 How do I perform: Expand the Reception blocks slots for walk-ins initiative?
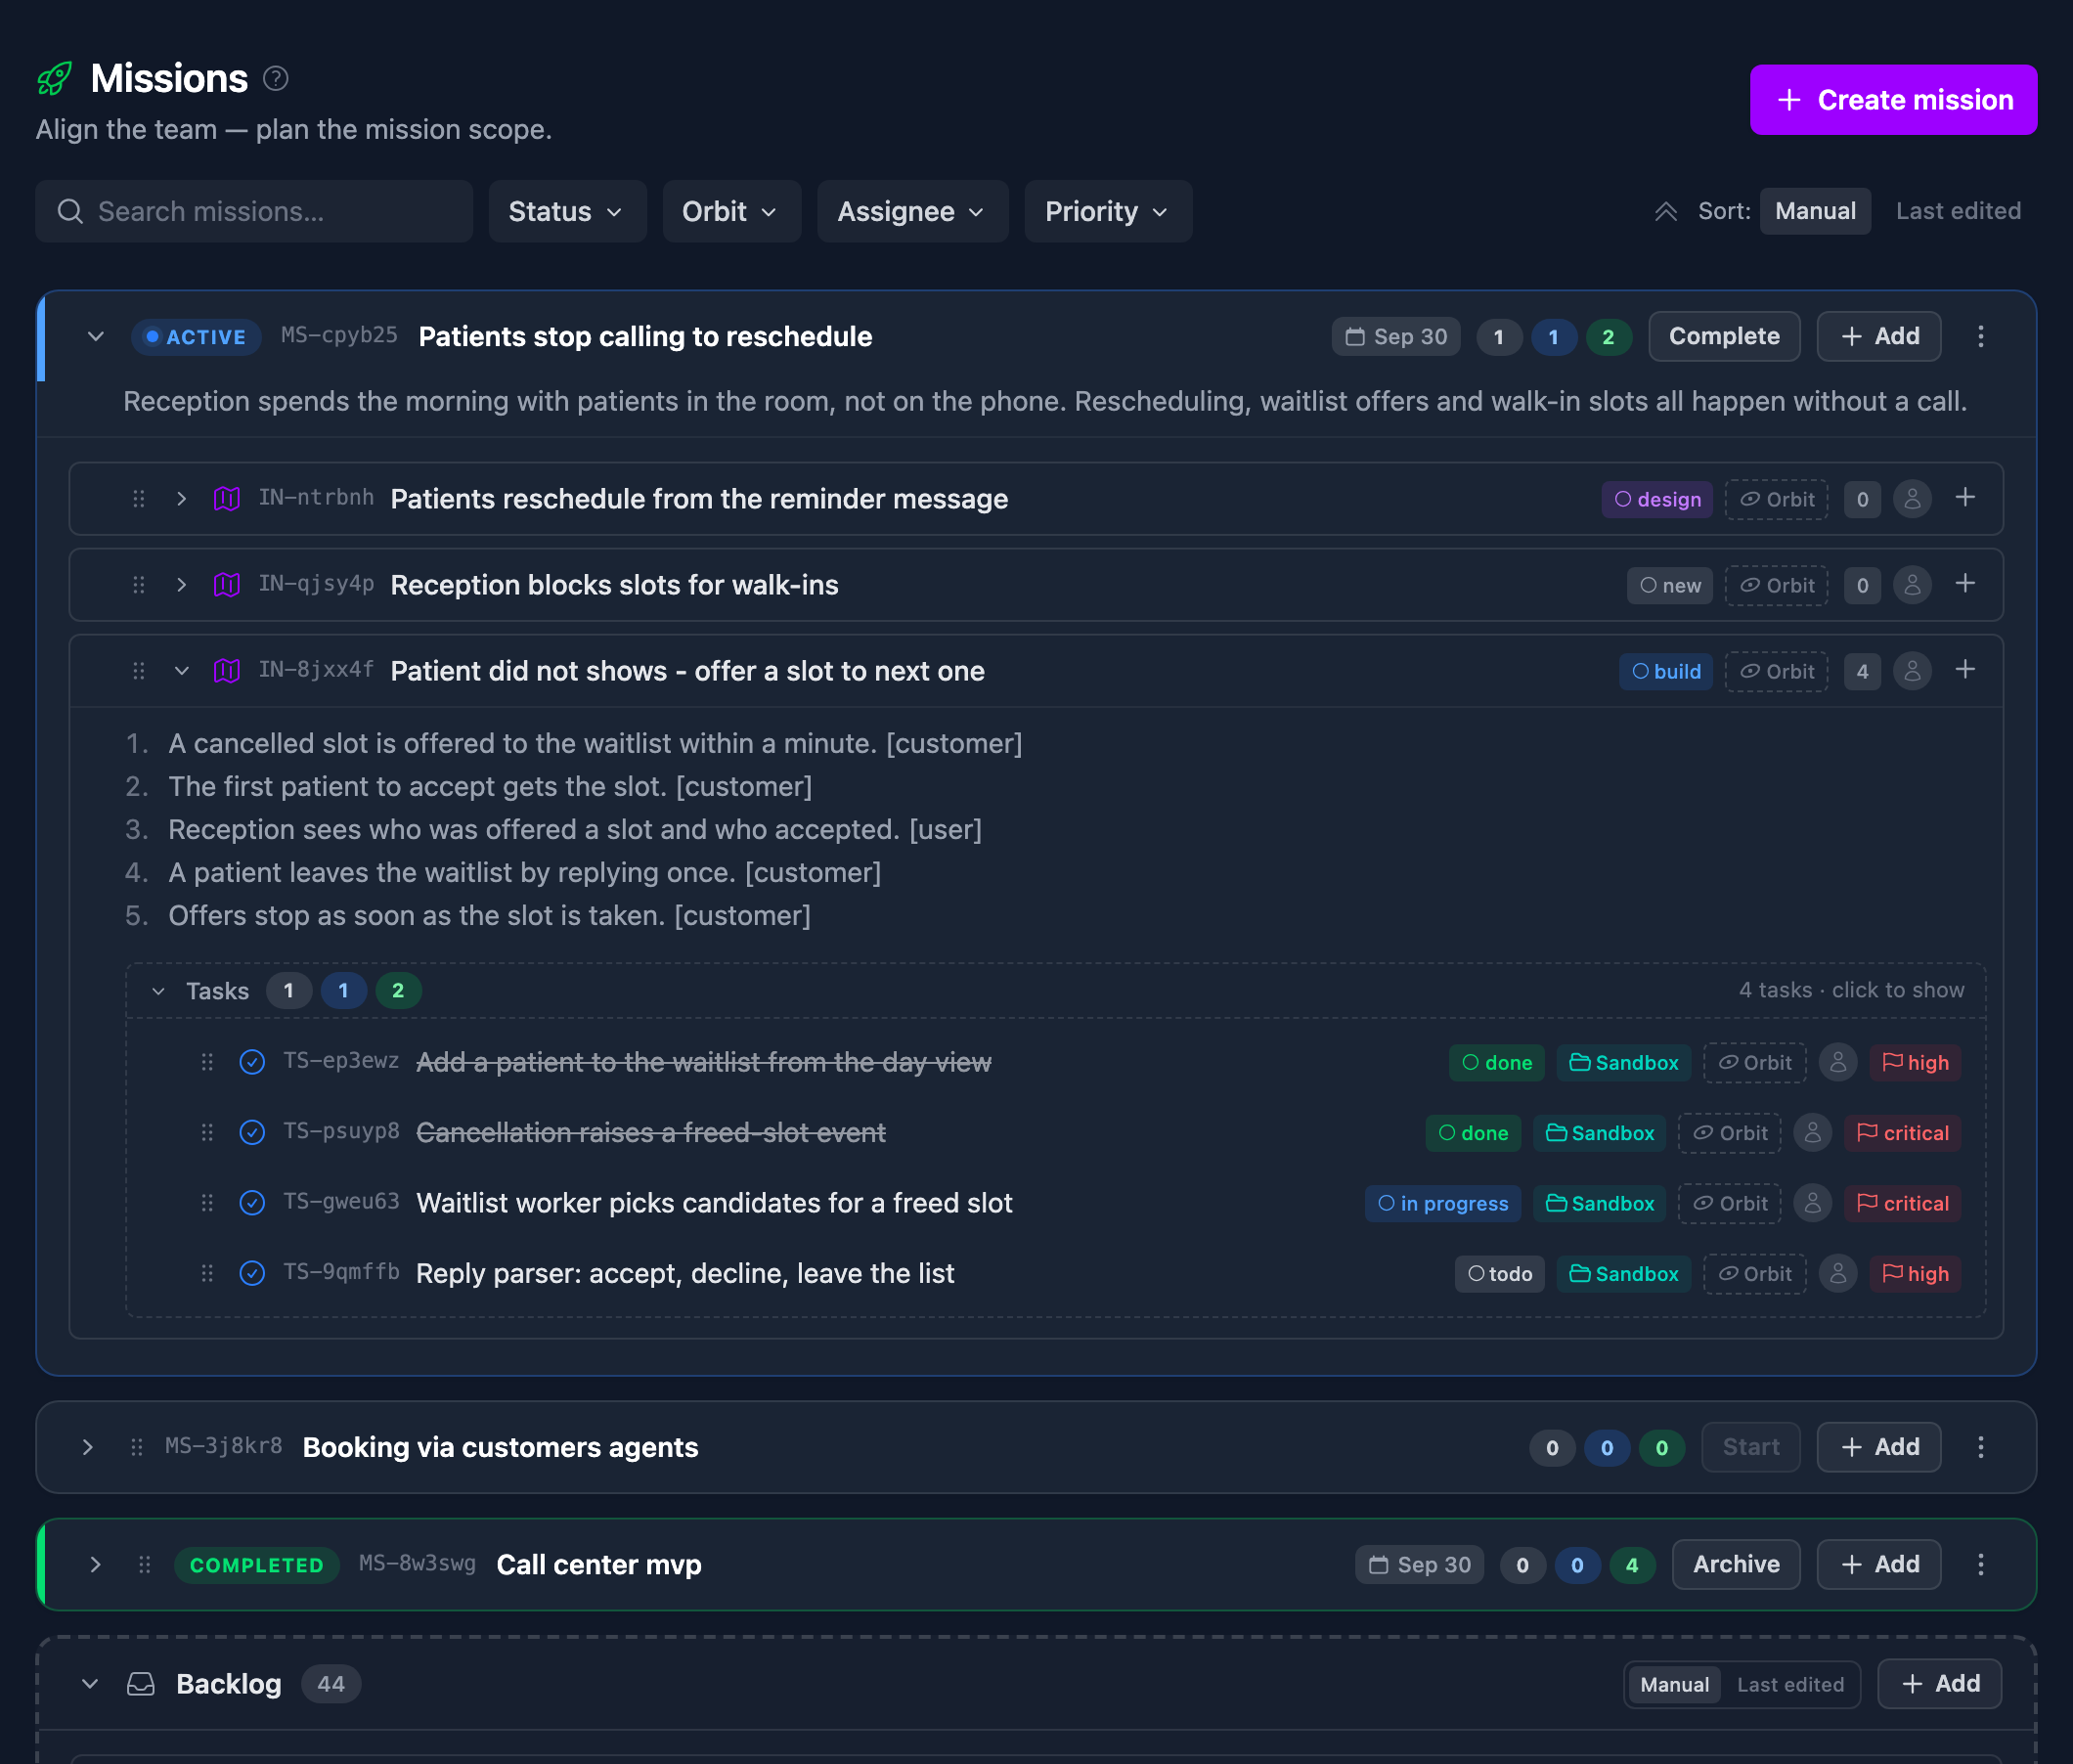tap(181, 584)
